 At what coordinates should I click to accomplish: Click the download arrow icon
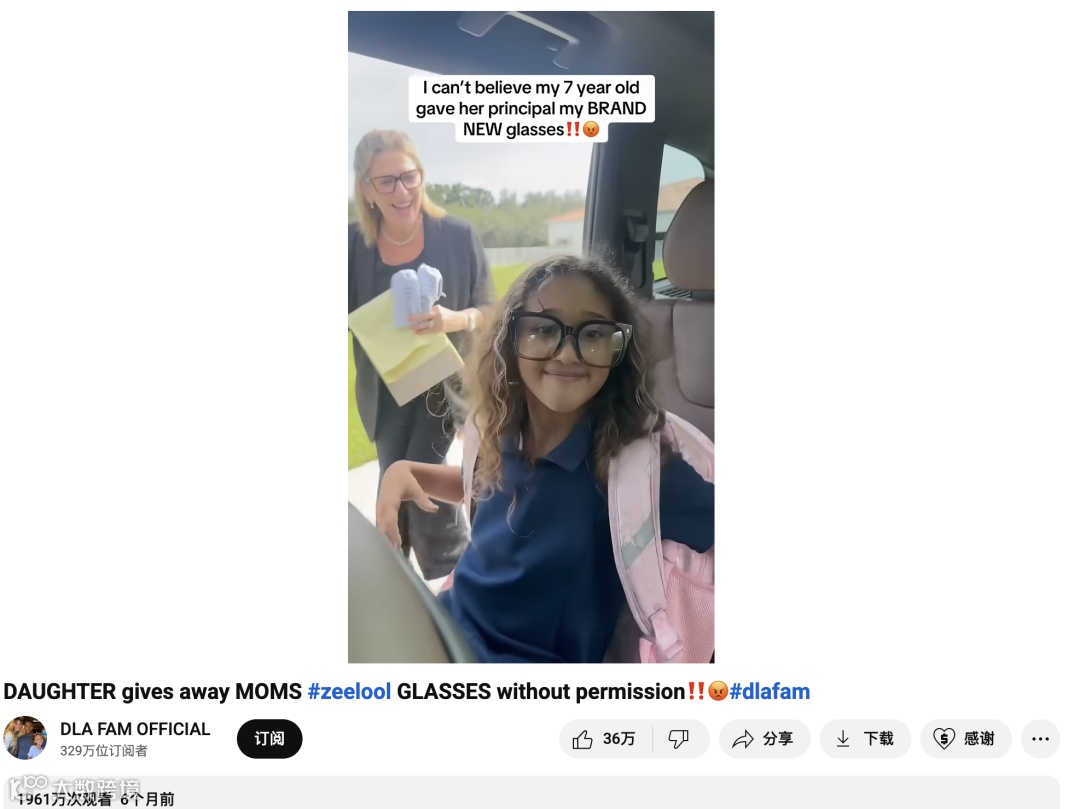842,739
